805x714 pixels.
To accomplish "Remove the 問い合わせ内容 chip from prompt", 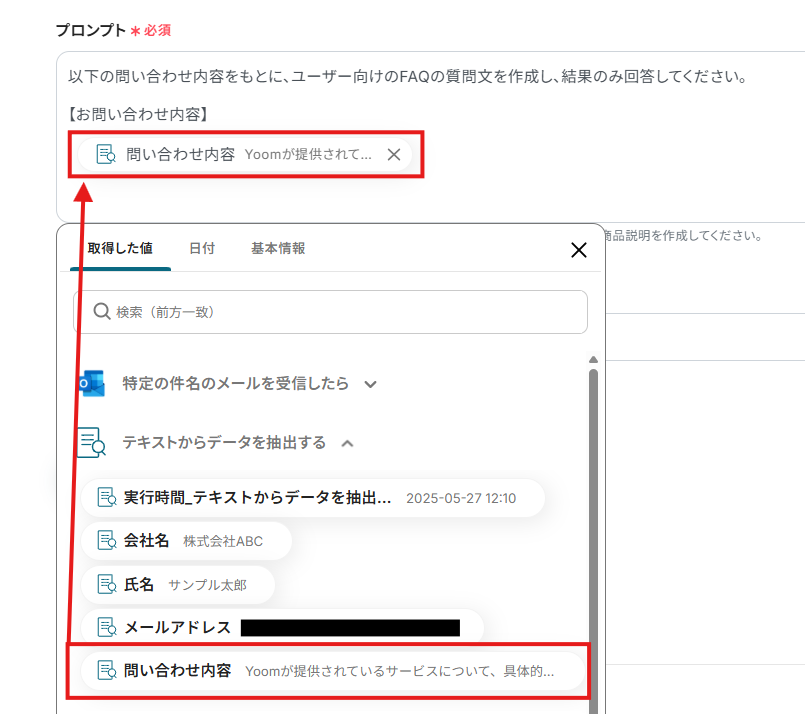I will click(394, 155).
